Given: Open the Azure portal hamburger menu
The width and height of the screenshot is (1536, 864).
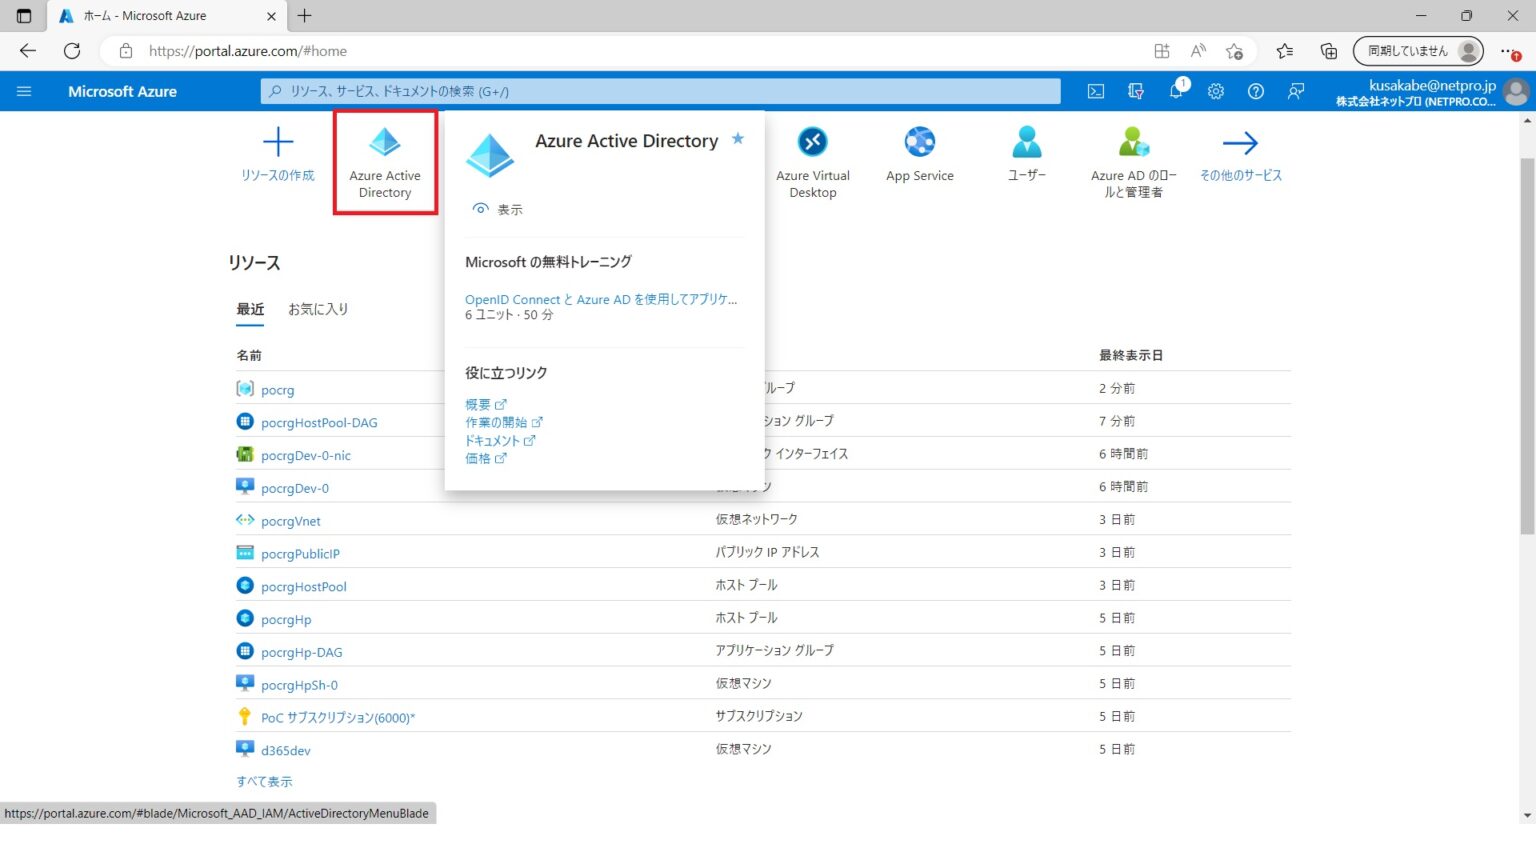Looking at the screenshot, I should [24, 91].
